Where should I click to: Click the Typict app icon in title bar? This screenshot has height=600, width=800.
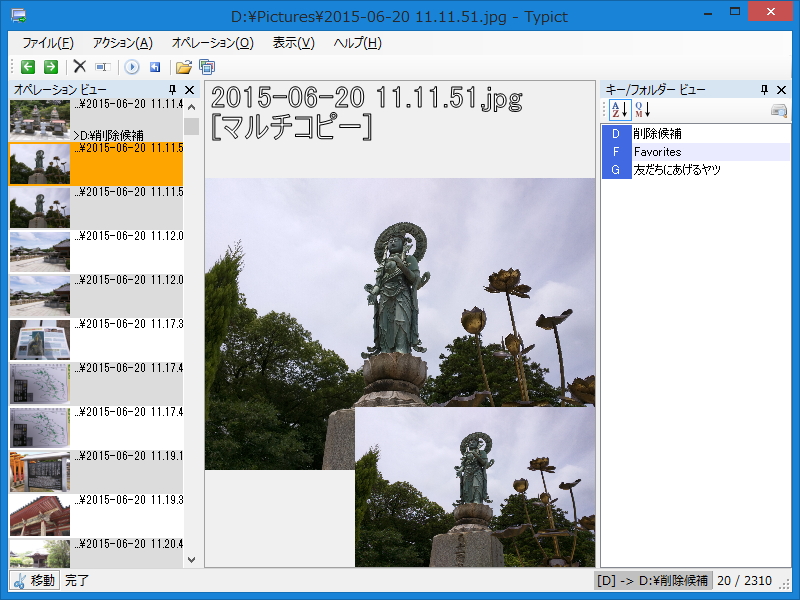[18, 16]
